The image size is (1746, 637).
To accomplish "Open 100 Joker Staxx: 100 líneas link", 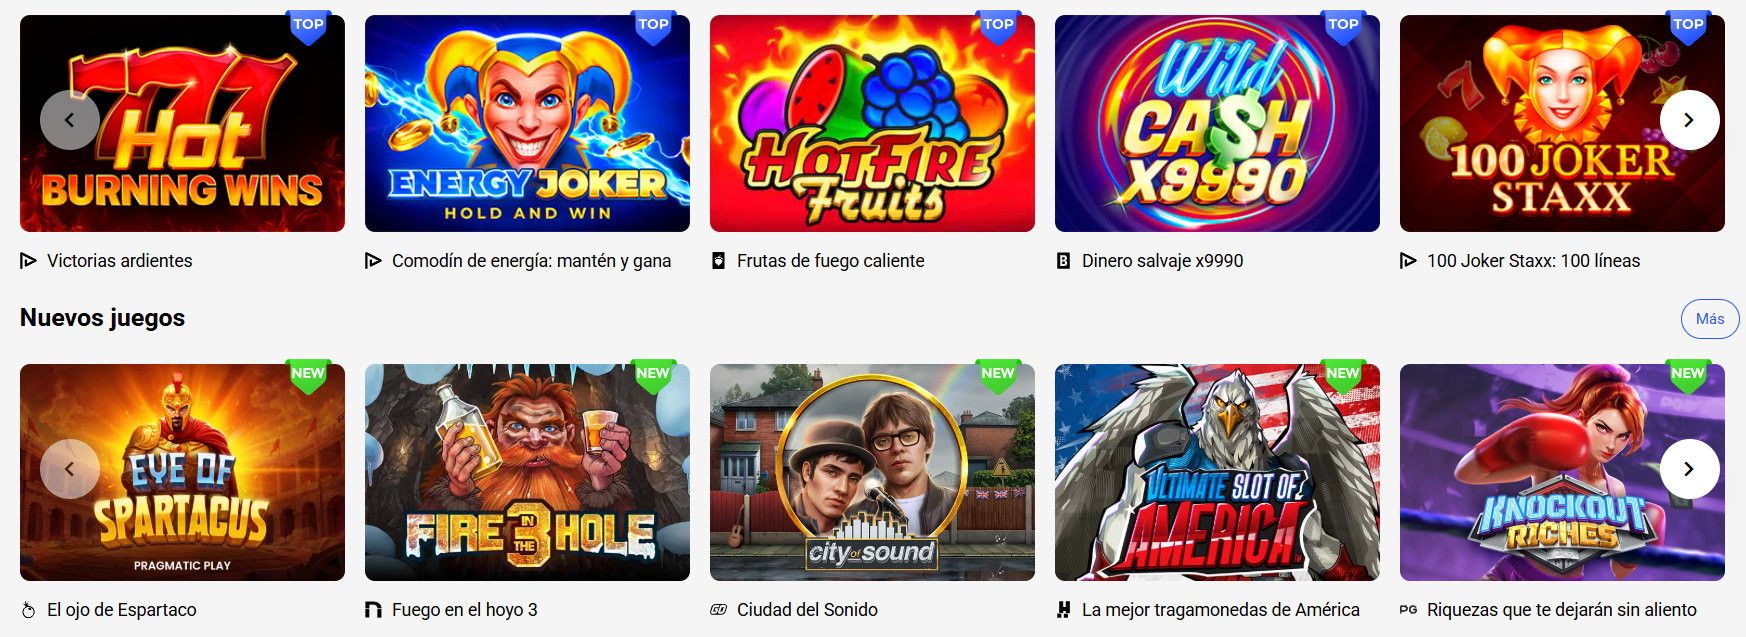I will point(1533,261).
